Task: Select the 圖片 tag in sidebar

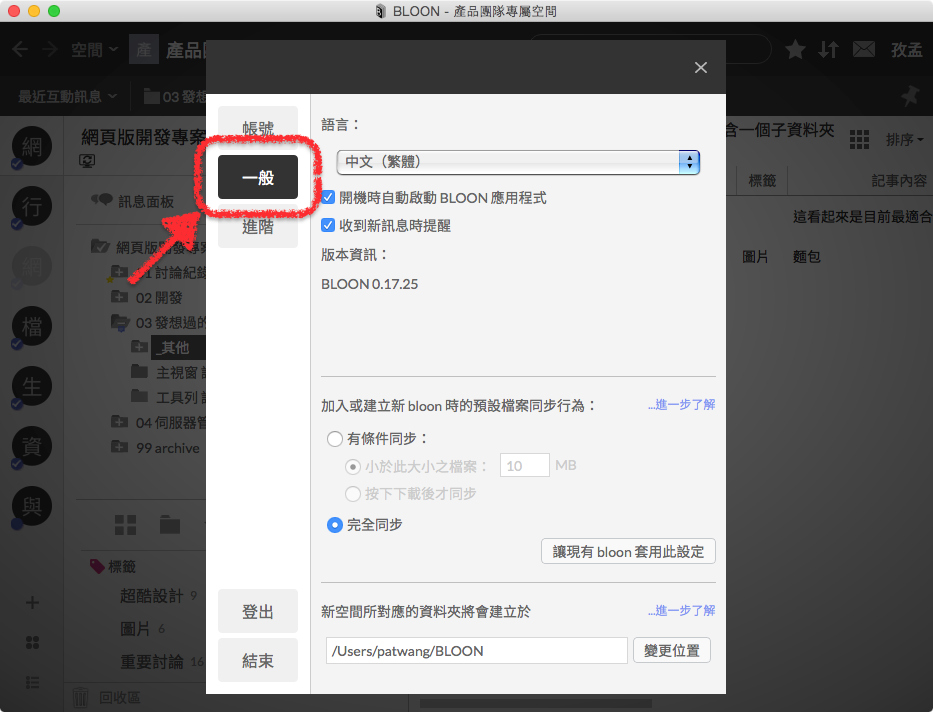Action: (x=135, y=628)
